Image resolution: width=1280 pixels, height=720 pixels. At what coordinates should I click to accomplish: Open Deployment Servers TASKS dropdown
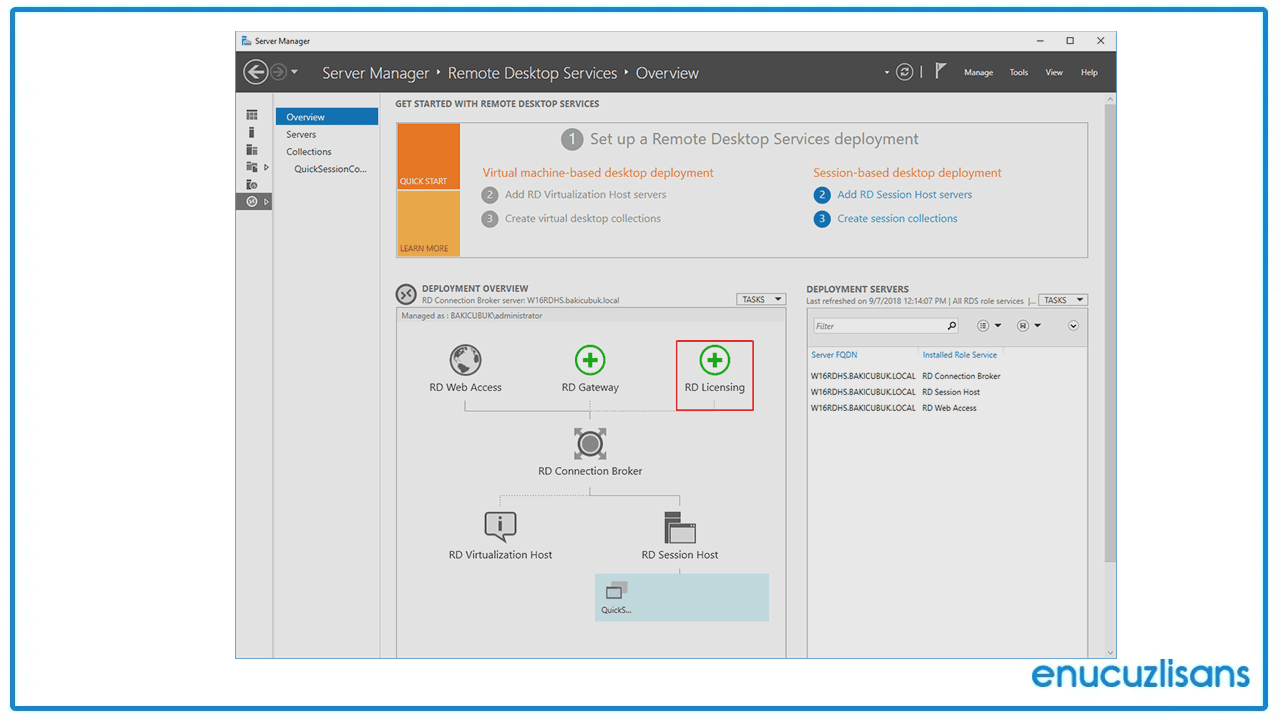coord(1063,300)
